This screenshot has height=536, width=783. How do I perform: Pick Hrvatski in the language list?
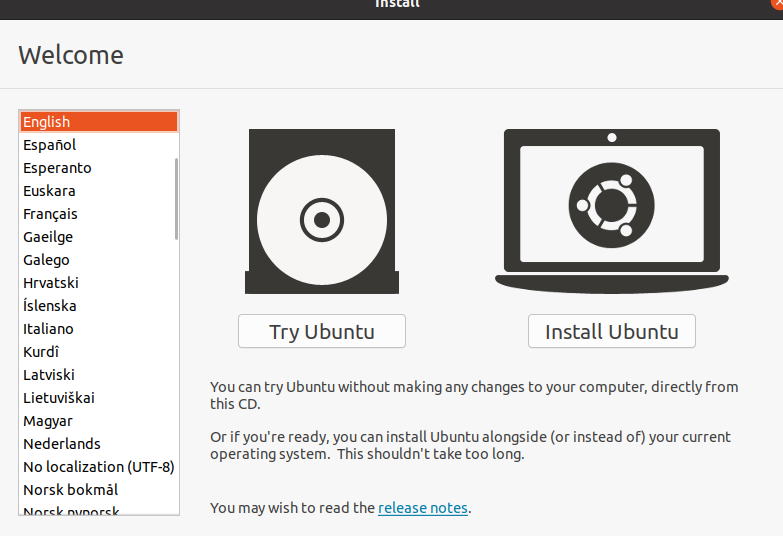[x=50, y=283]
